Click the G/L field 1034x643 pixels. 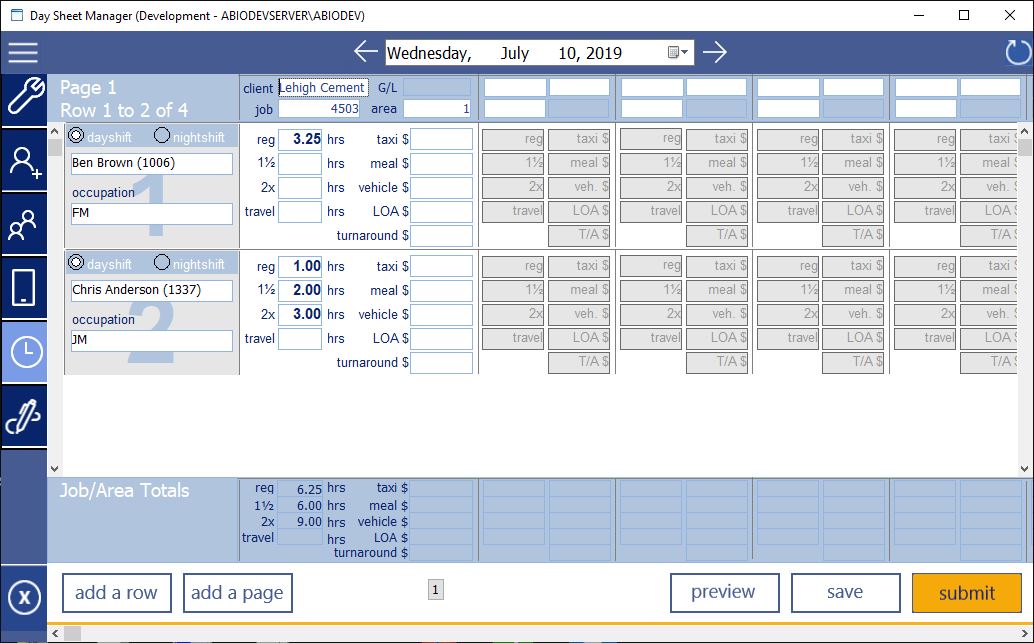[437, 88]
